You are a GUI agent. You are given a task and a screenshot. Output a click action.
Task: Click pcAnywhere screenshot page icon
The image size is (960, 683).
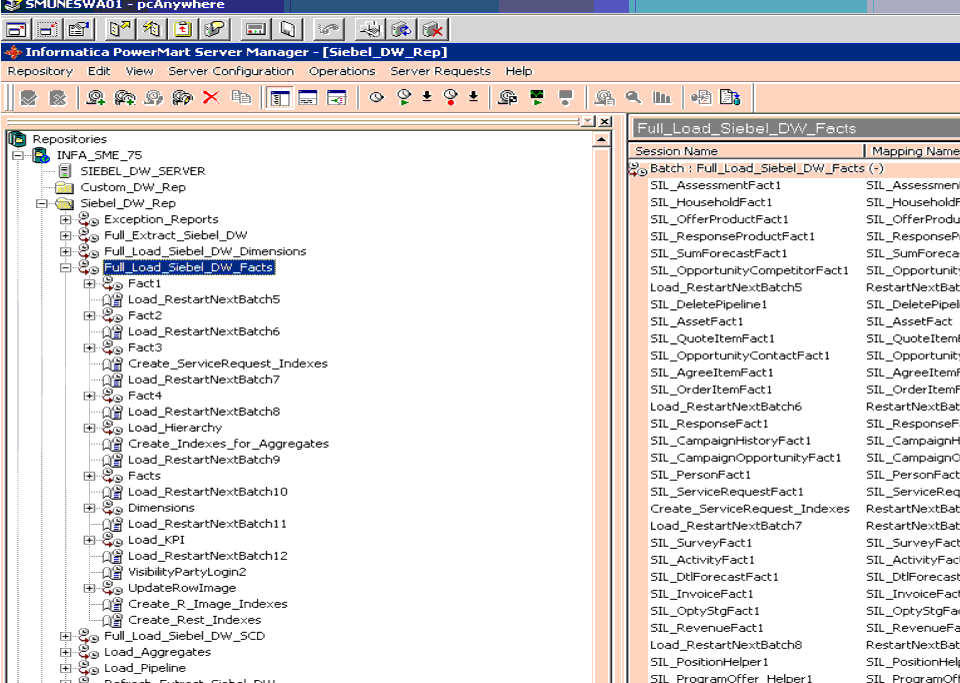point(287,29)
